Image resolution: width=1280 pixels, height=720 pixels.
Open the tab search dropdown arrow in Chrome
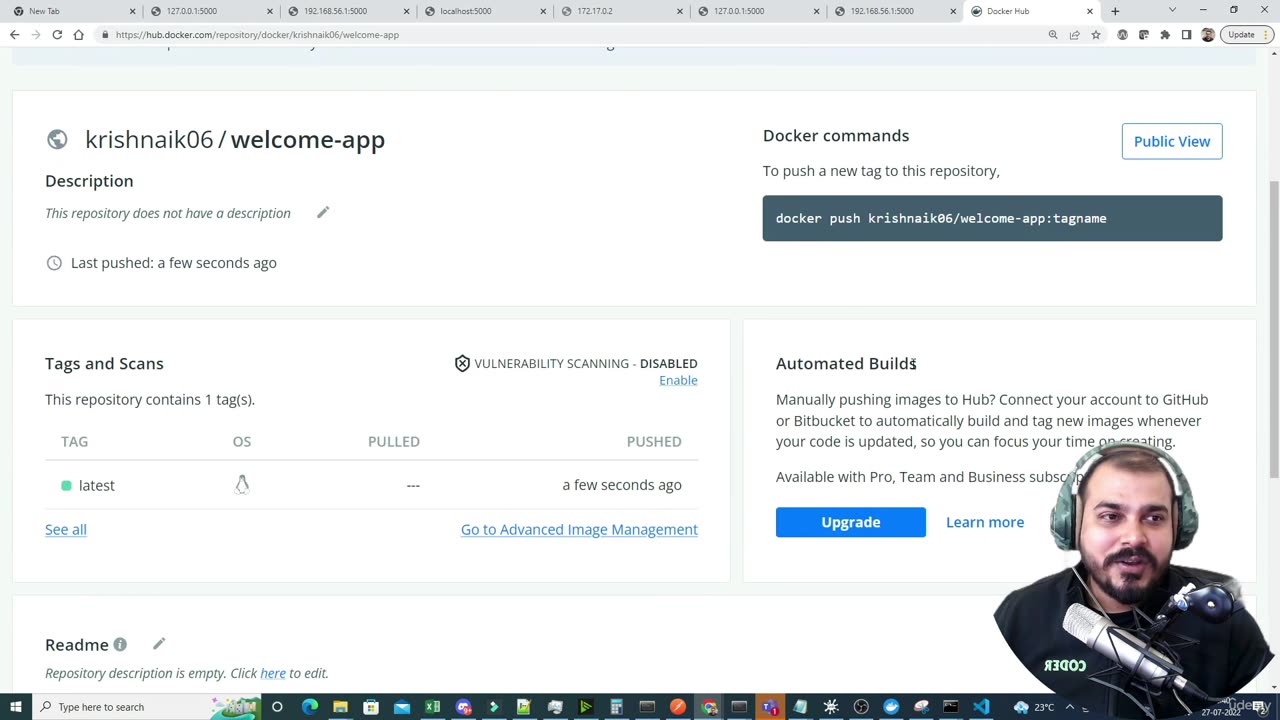pyautogui.click(x=1172, y=10)
